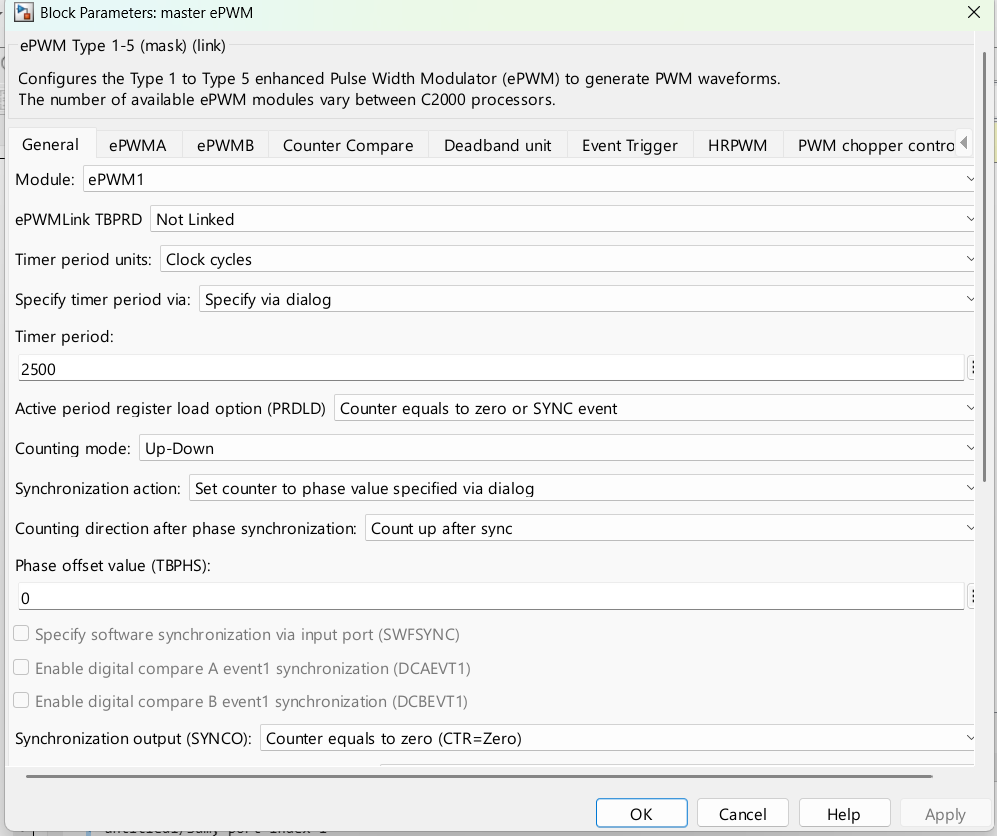The height and width of the screenshot is (836, 997).
Task: Open Timer period options menu dots
Action: point(972,367)
